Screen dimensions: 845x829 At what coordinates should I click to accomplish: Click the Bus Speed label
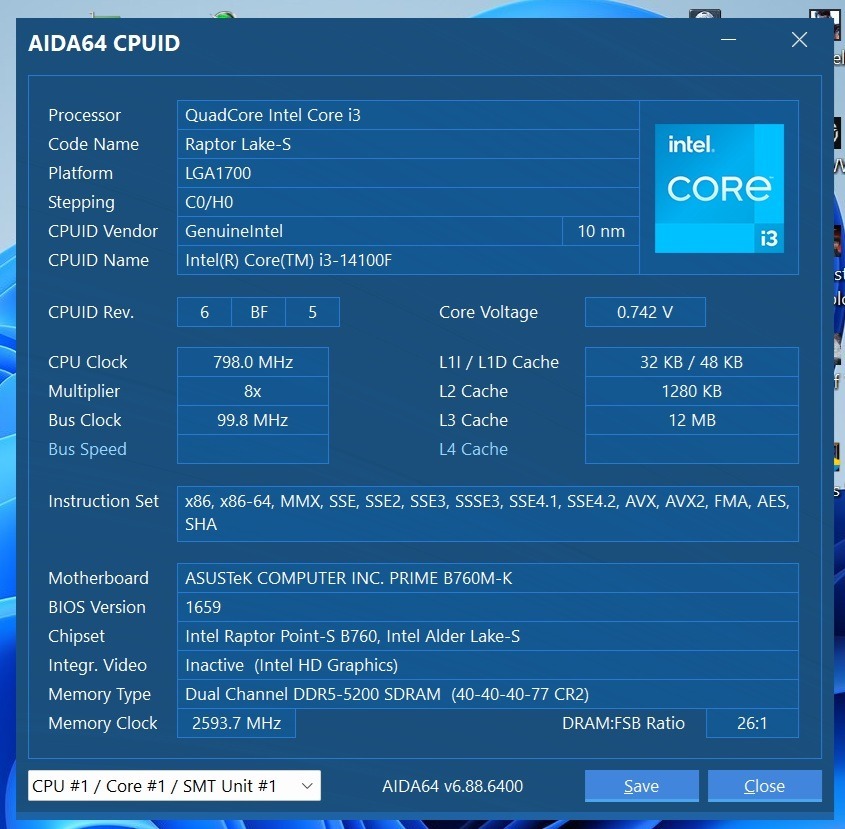point(87,449)
